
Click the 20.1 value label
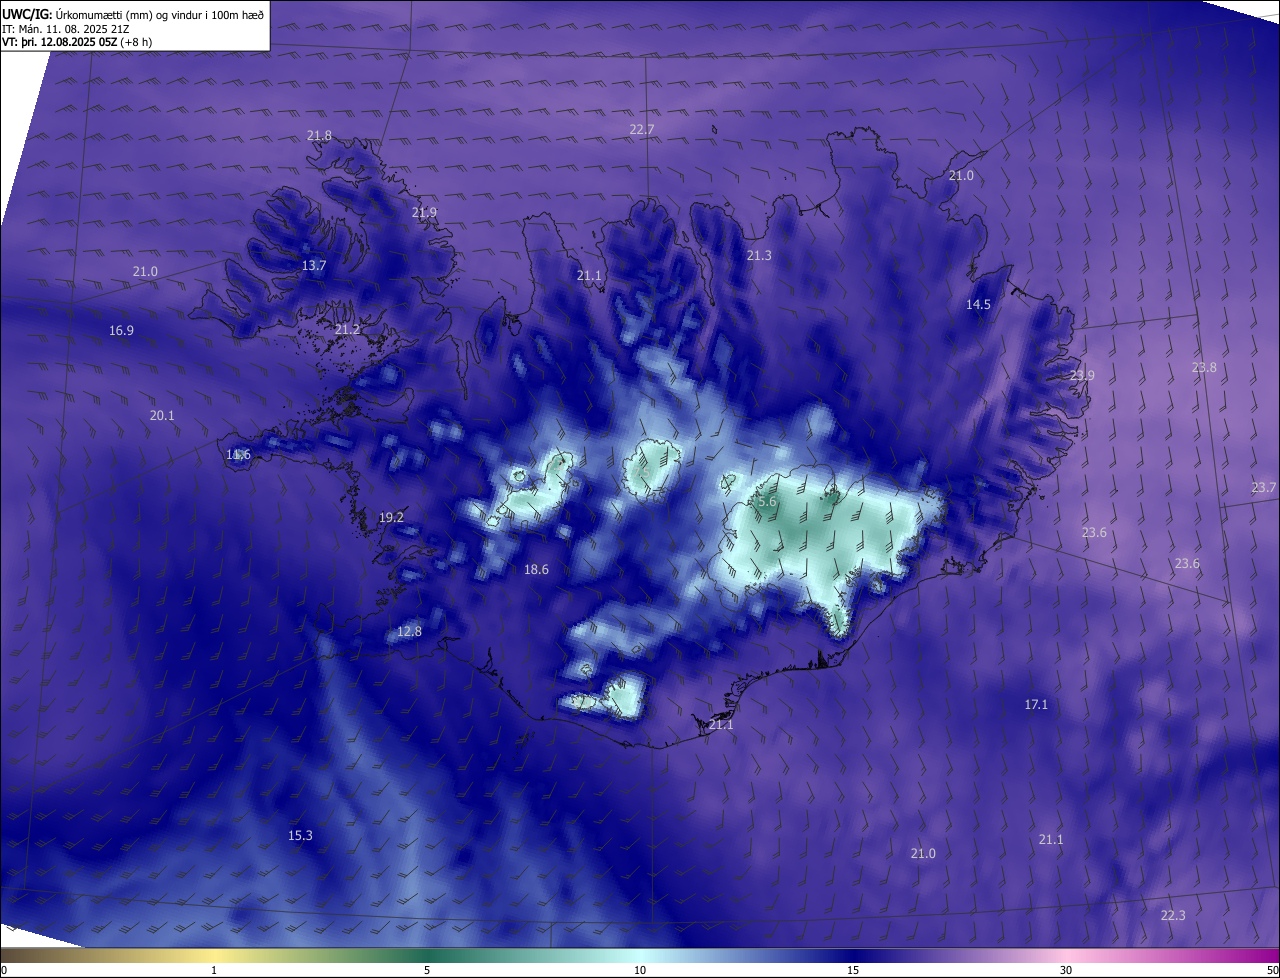[162, 415]
